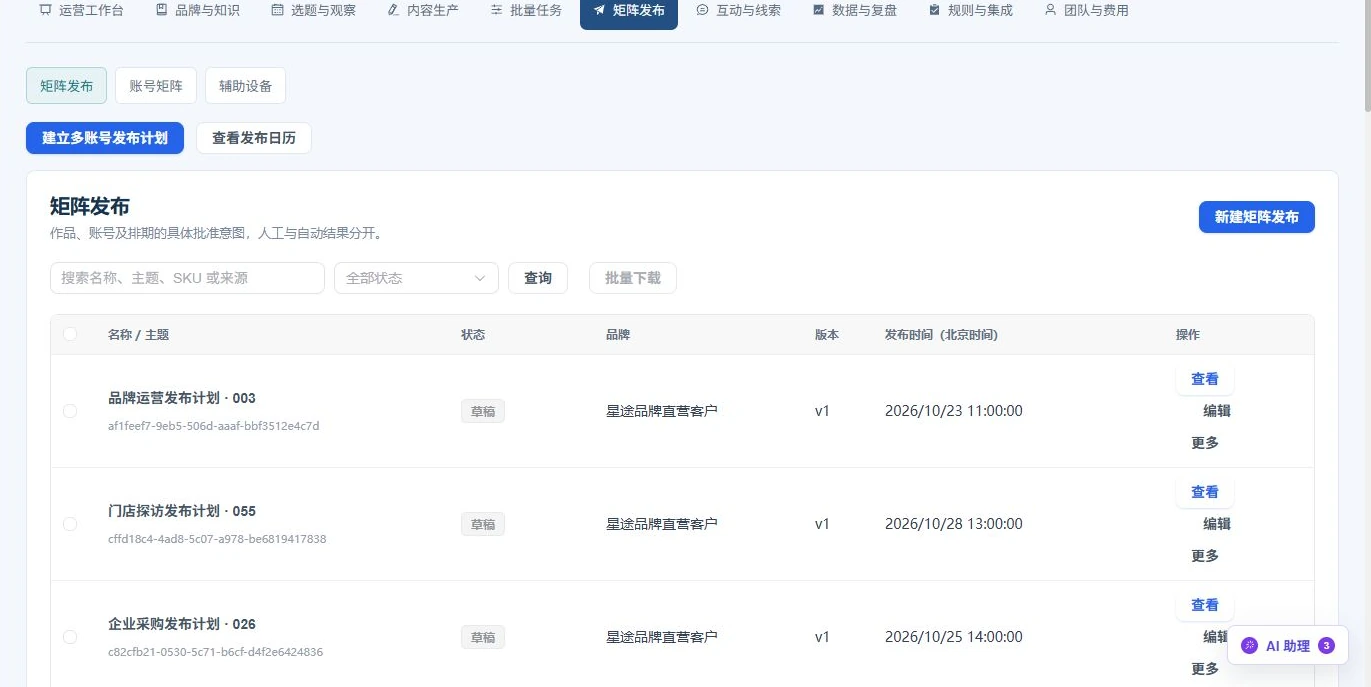This screenshot has width=1371, height=687.
Task: Check the 门店探访发布计划 · 055 row checkbox
Action: click(70, 524)
